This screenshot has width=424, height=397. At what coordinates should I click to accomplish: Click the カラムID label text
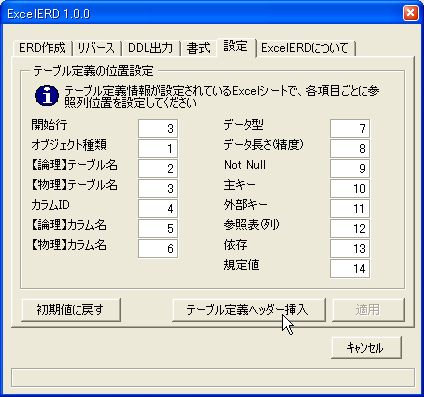point(50,205)
